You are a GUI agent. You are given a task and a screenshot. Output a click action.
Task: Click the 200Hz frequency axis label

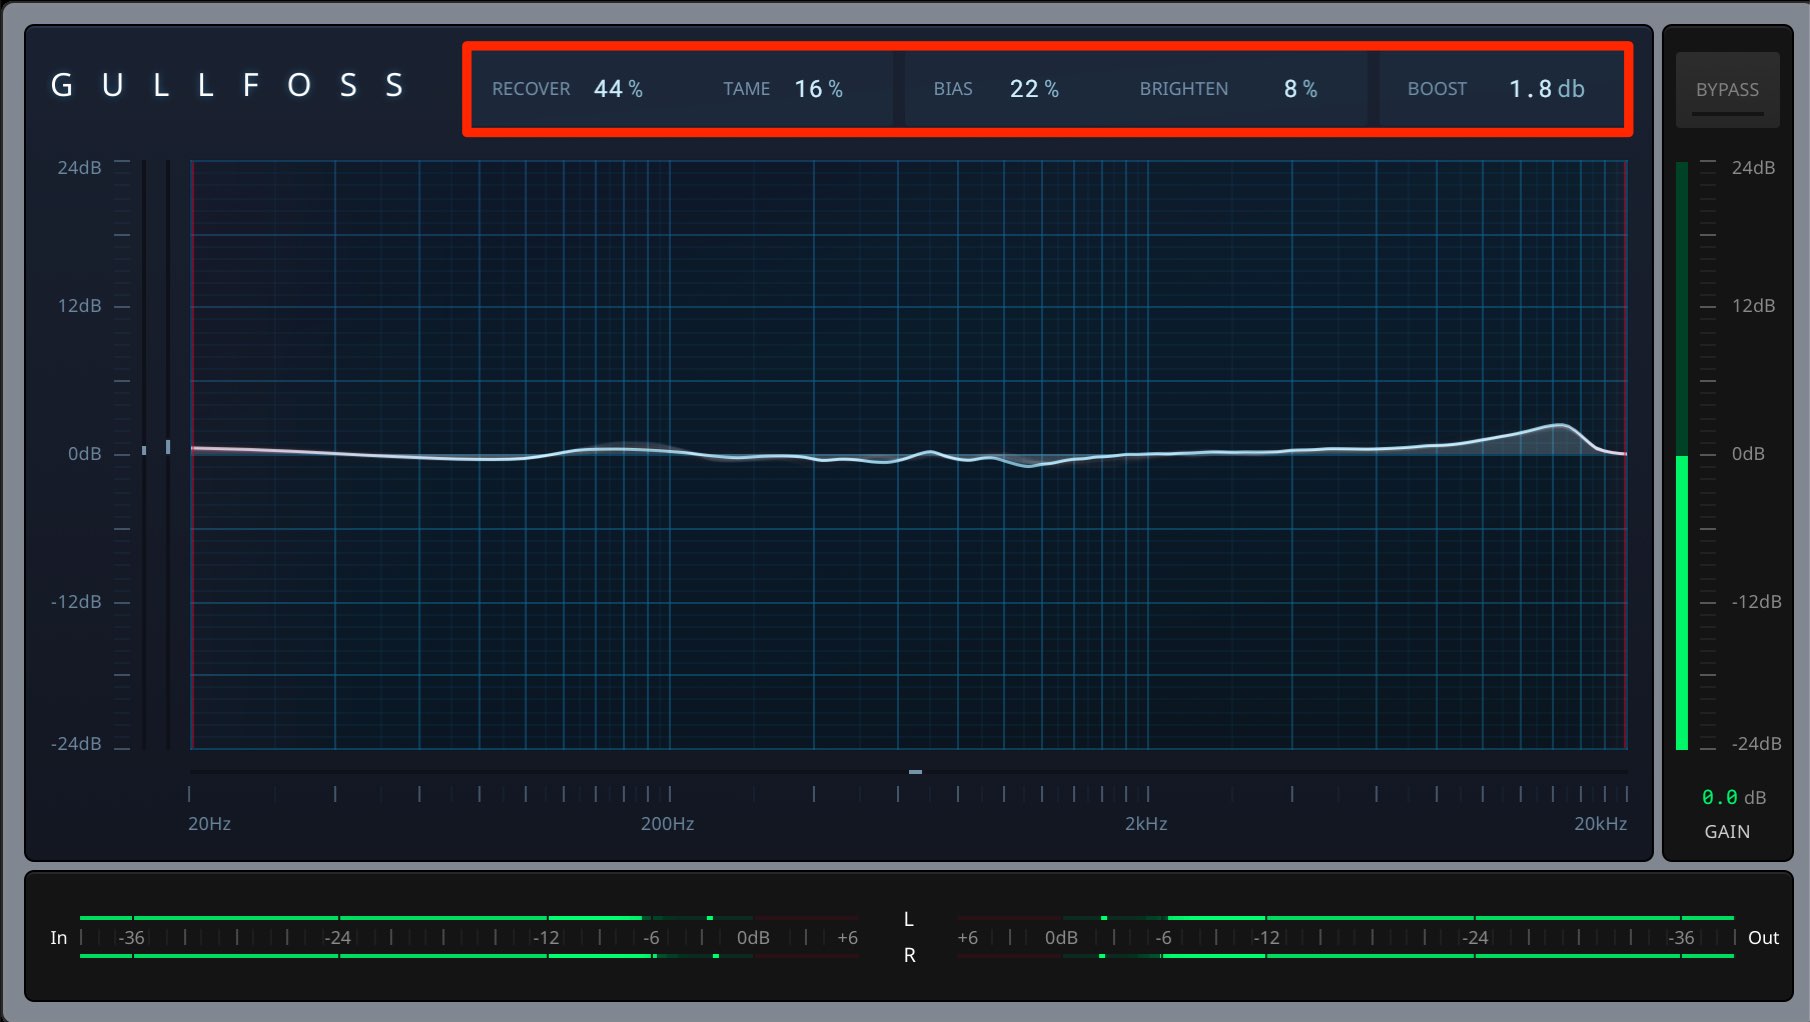click(x=667, y=824)
